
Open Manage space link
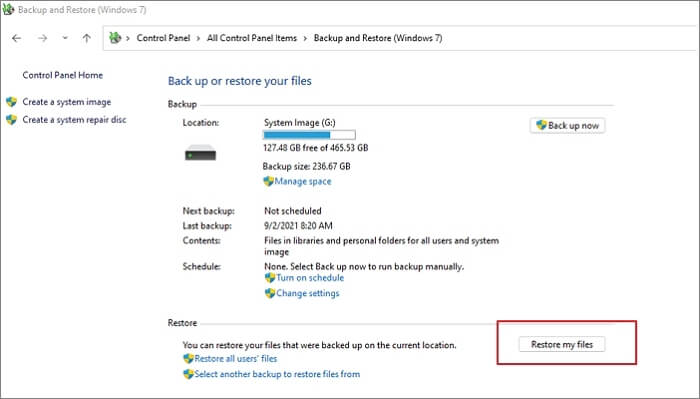(303, 181)
